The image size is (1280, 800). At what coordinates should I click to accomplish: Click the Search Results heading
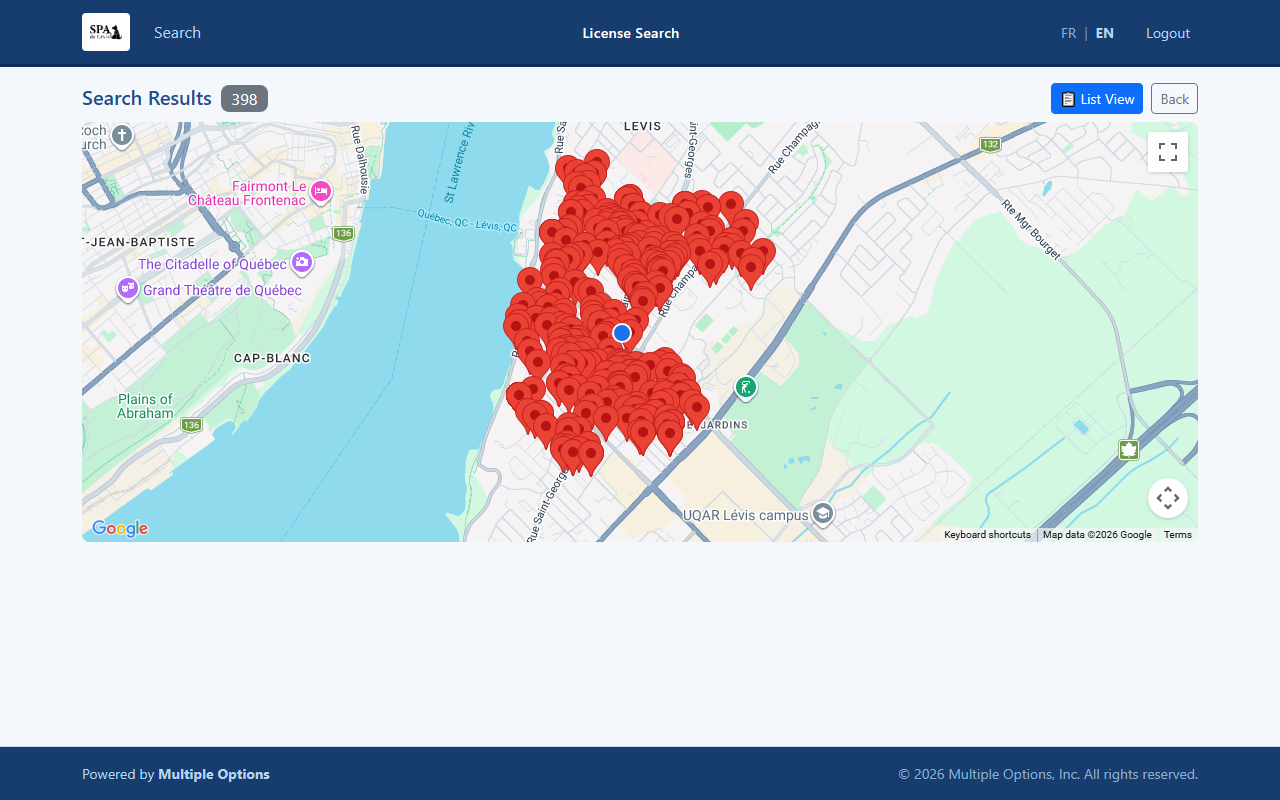click(147, 98)
